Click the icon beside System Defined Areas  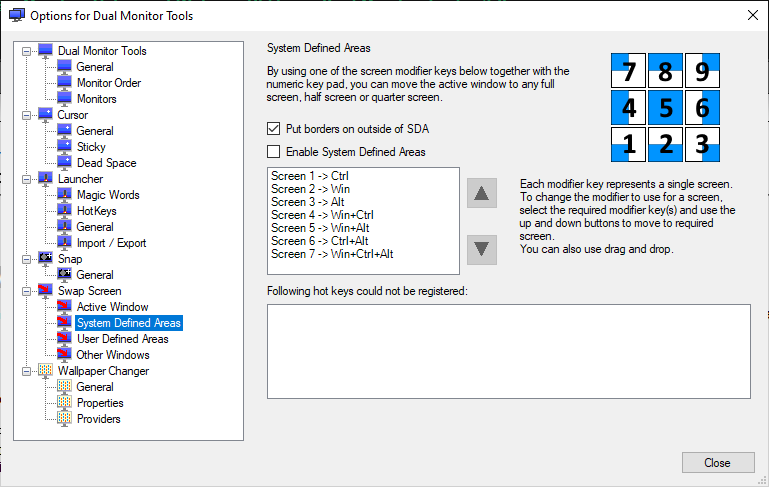click(x=64, y=323)
